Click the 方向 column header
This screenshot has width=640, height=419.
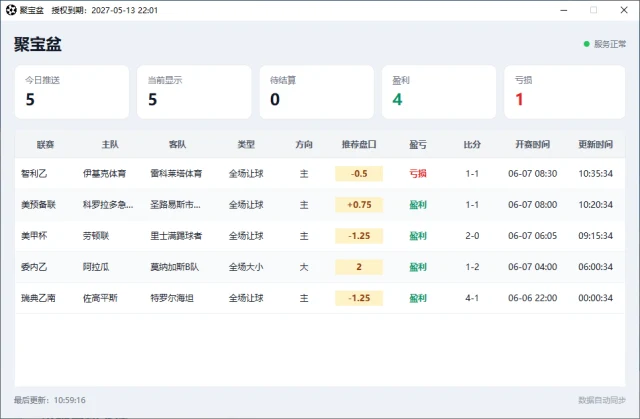click(x=304, y=144)
